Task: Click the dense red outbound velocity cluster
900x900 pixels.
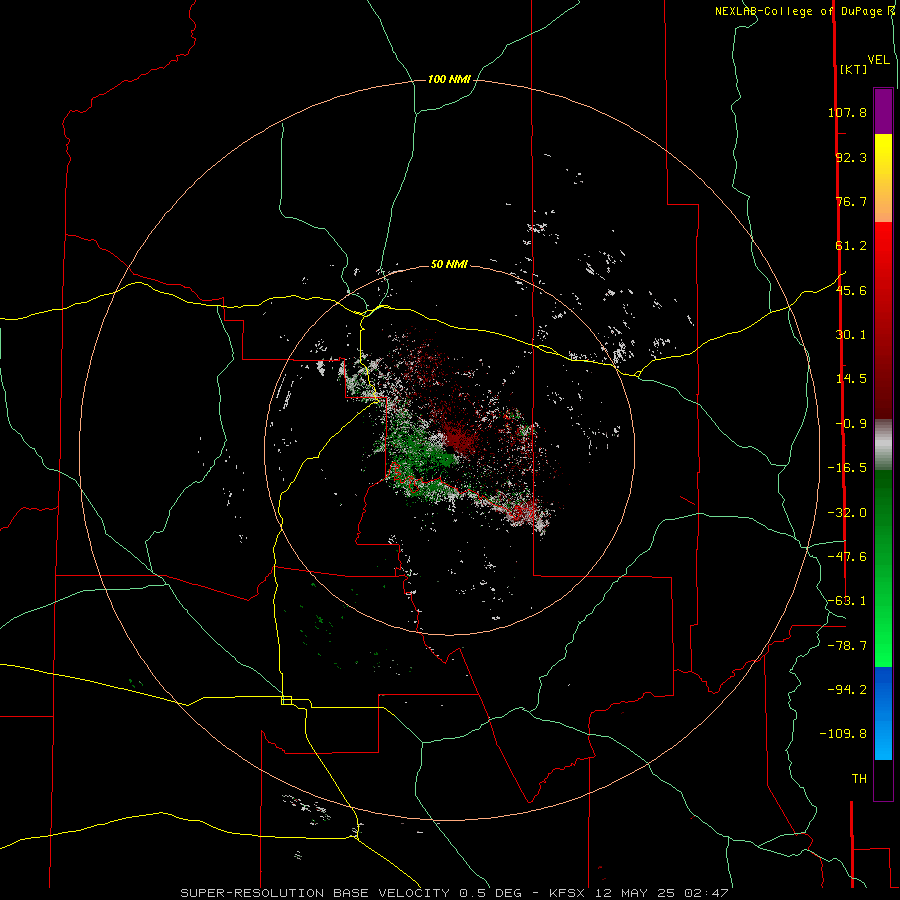Action: point(459,439)
